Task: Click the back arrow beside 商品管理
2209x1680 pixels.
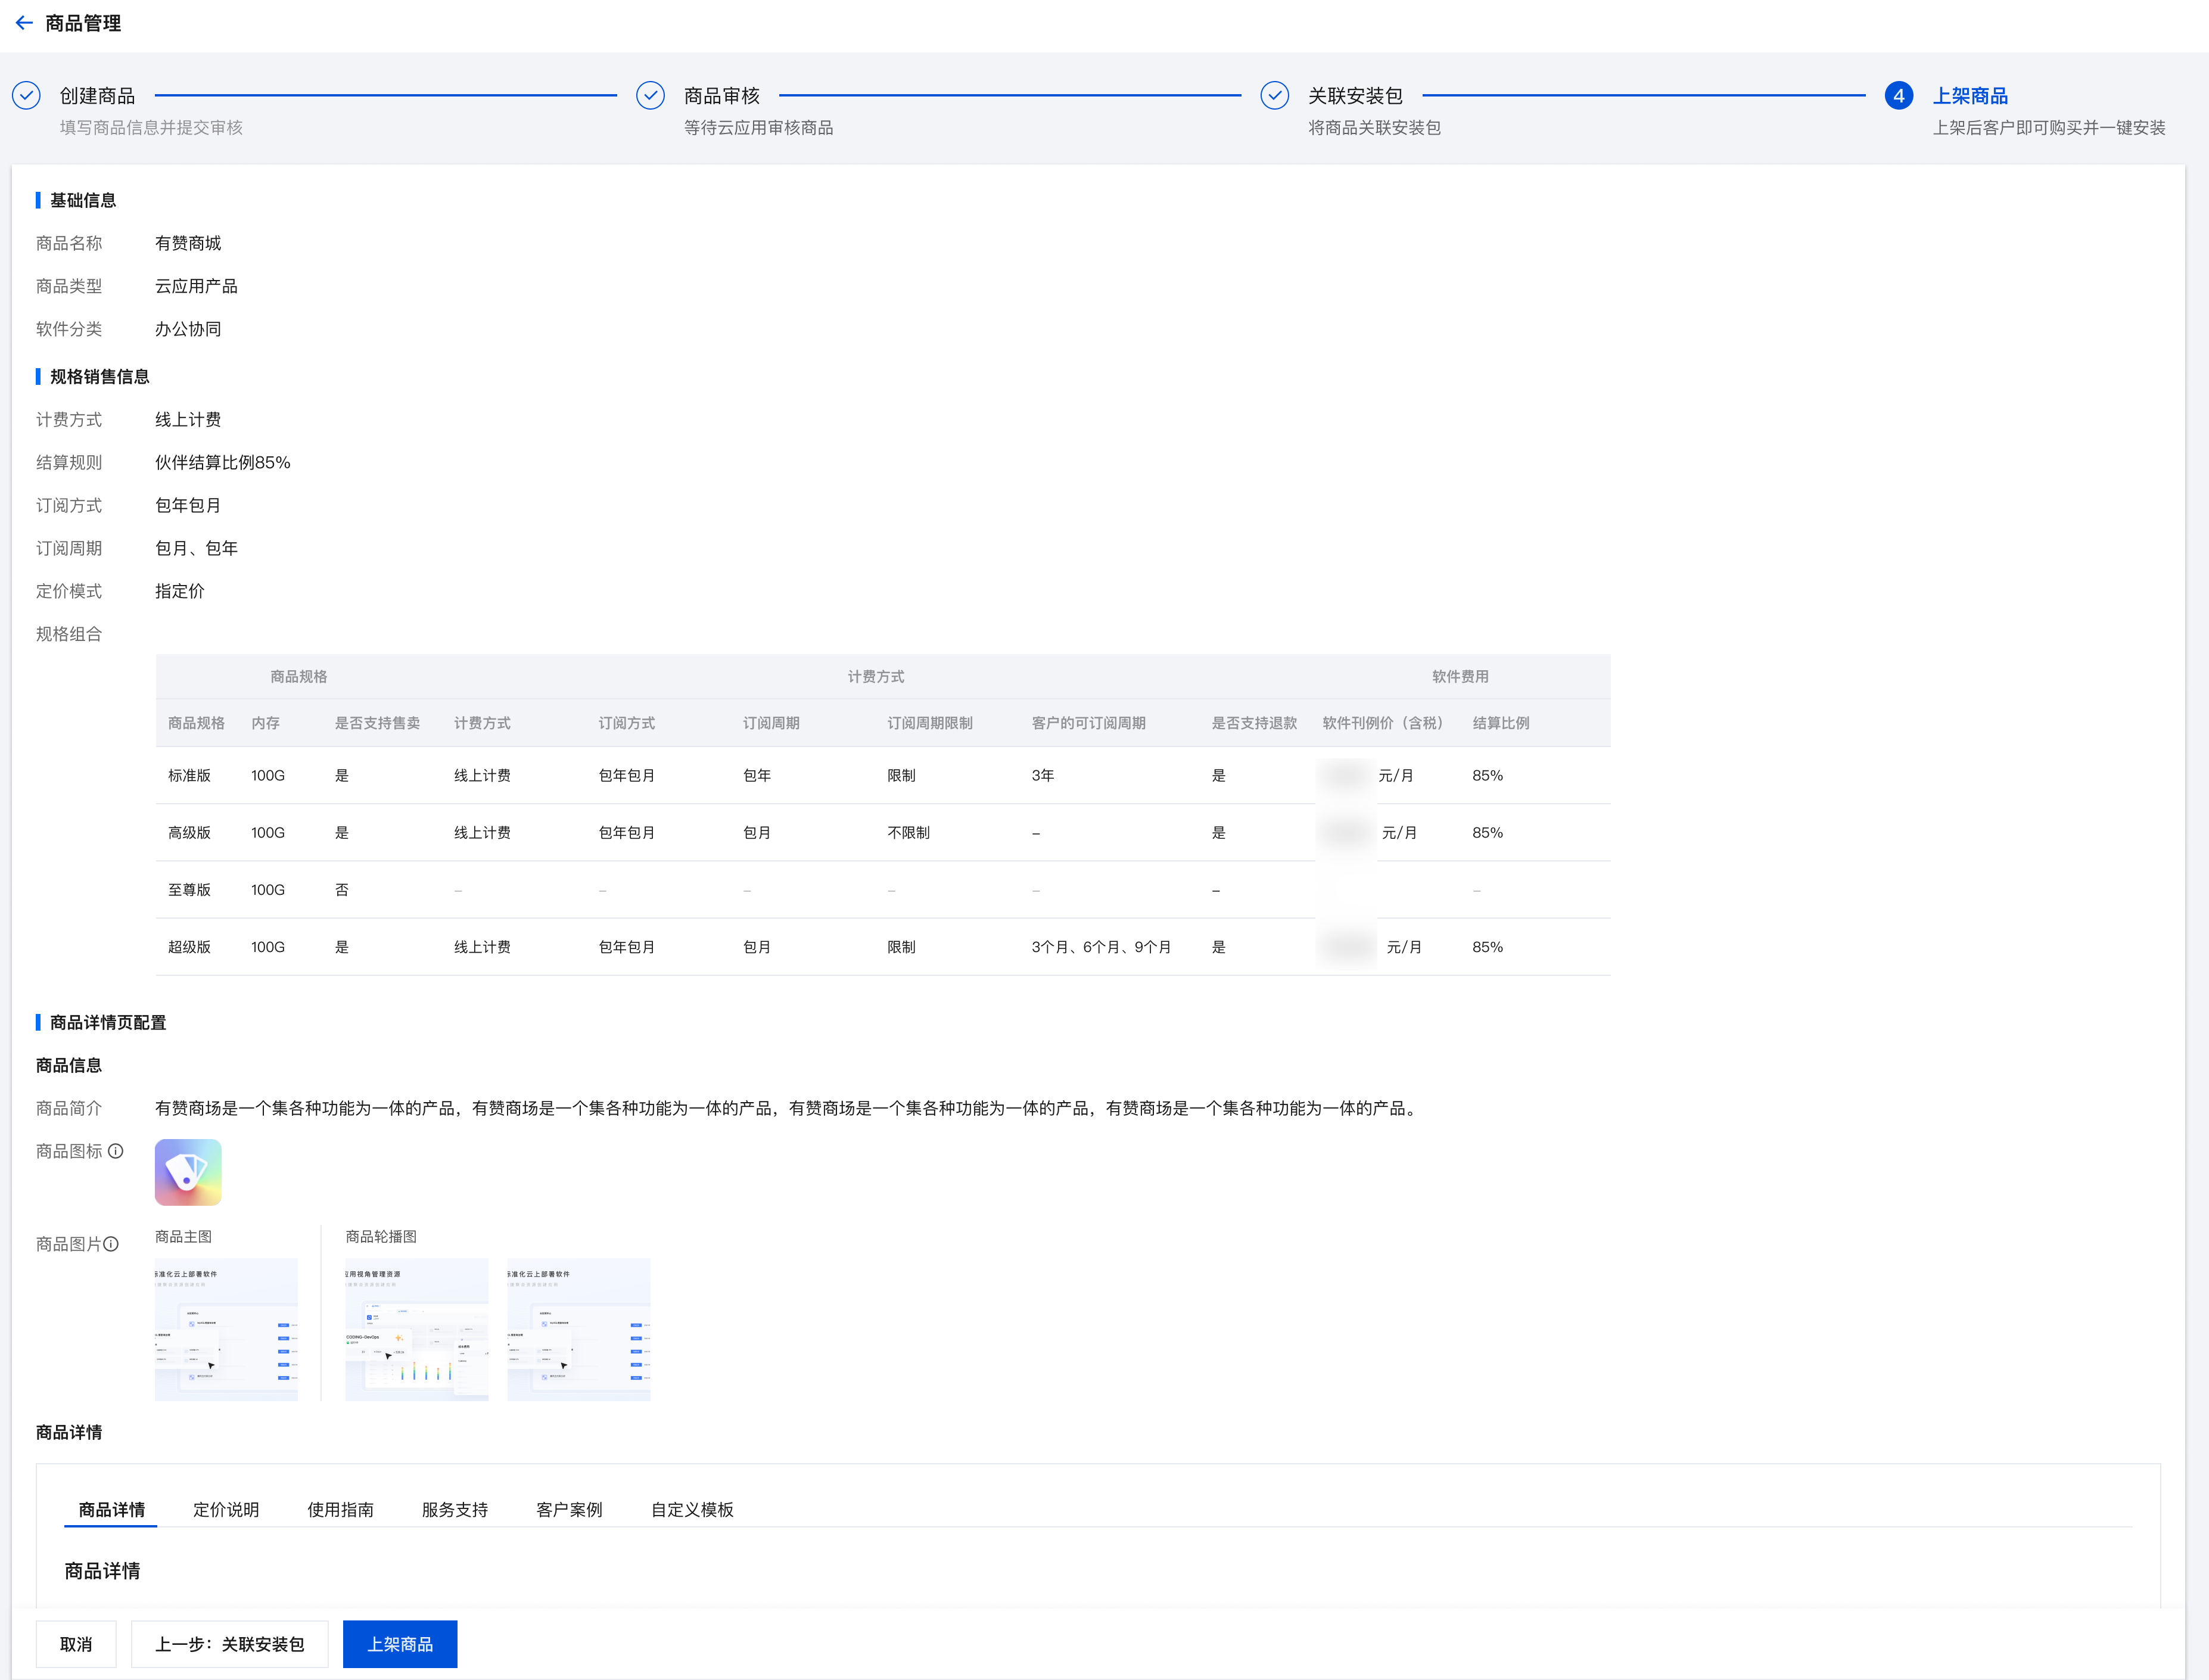Action: (24, 22)
